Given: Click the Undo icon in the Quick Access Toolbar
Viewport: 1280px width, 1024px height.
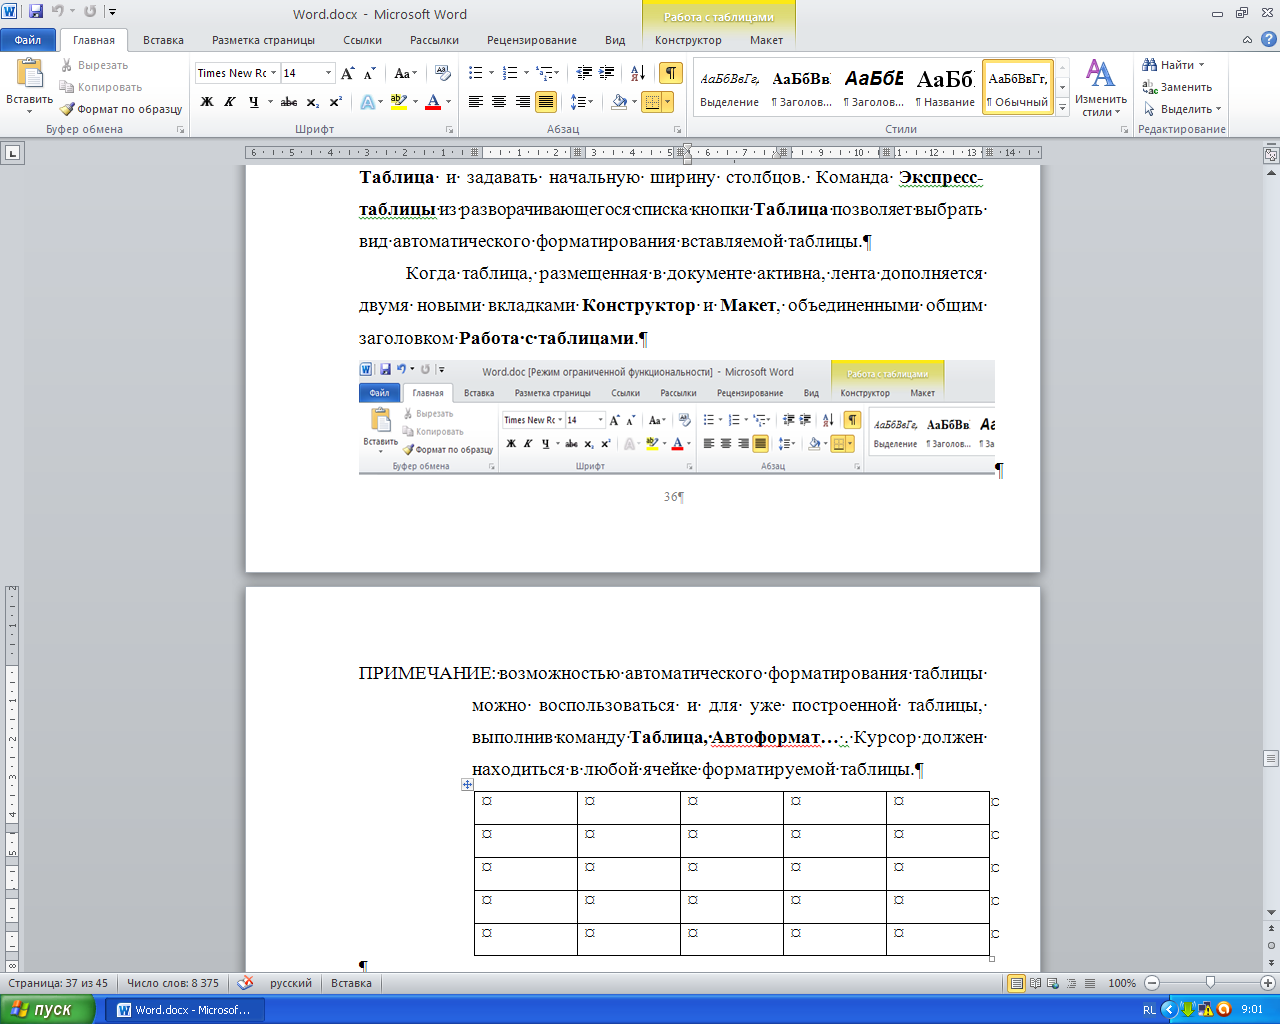Looking at the screenshot, I should 57,12.
